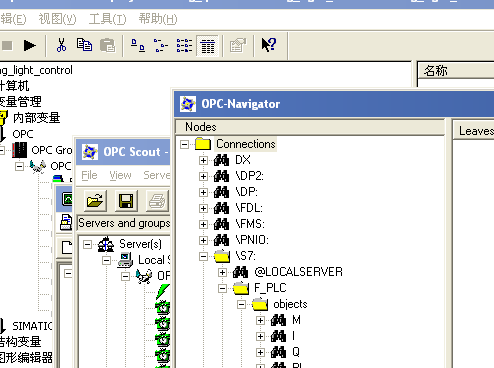Expand the \DP2: node
The height and width of the screenshot is (368, 494).
[x=203, y=176]
